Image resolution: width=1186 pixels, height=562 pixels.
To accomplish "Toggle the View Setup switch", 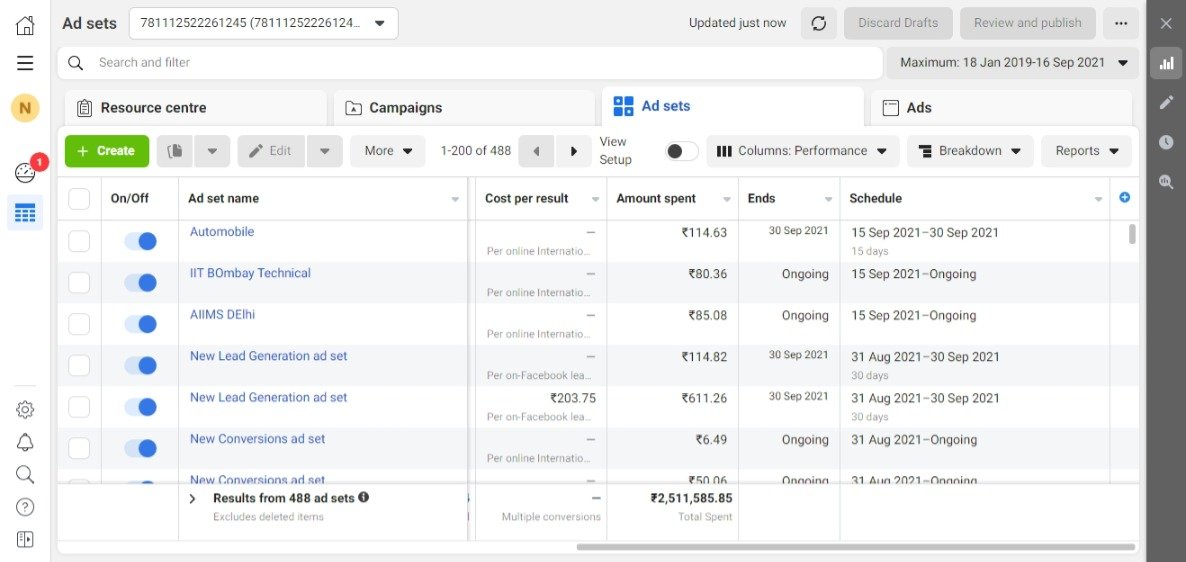I will (x=681, y=151).
